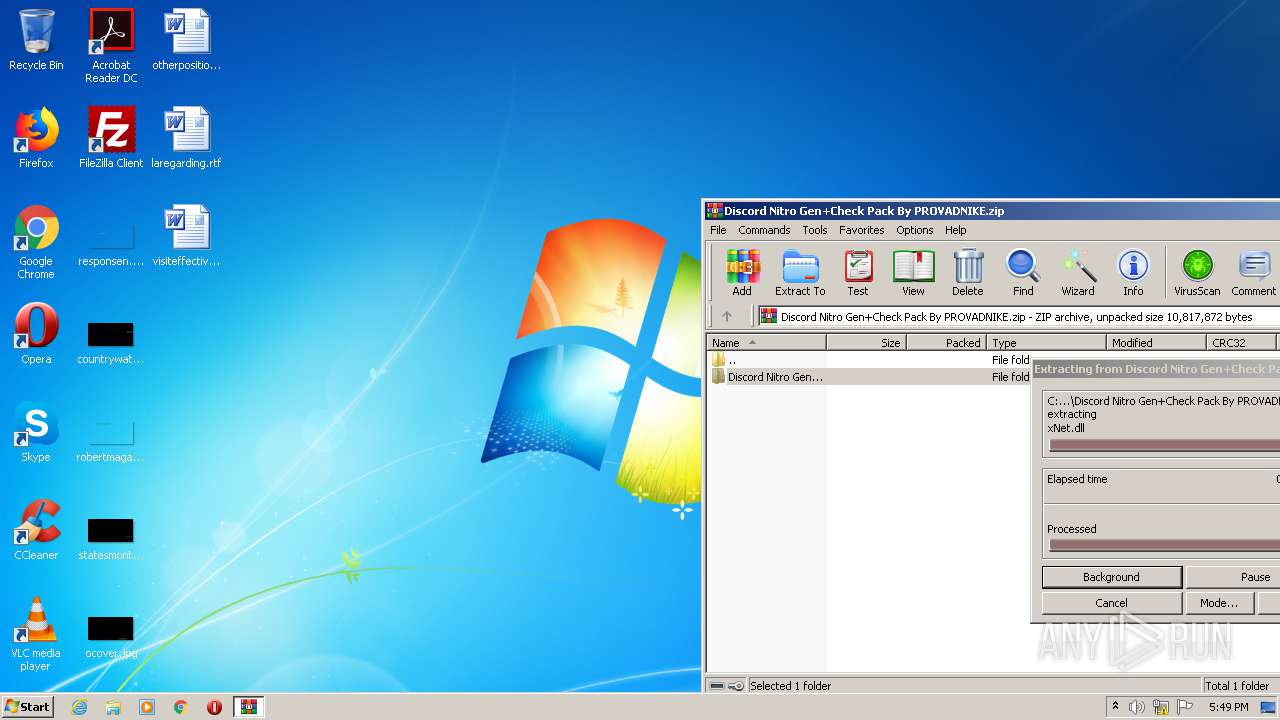1280x720 pixels.
Task: Open the Opera desktop icon
Action: (x=36, y=334)
